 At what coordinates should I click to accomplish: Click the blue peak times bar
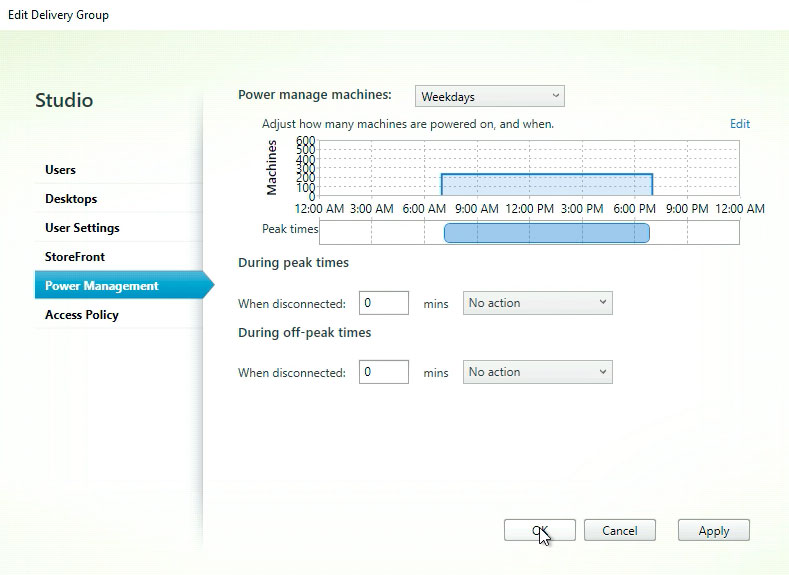pyautogui.click(x=546, y=233)
